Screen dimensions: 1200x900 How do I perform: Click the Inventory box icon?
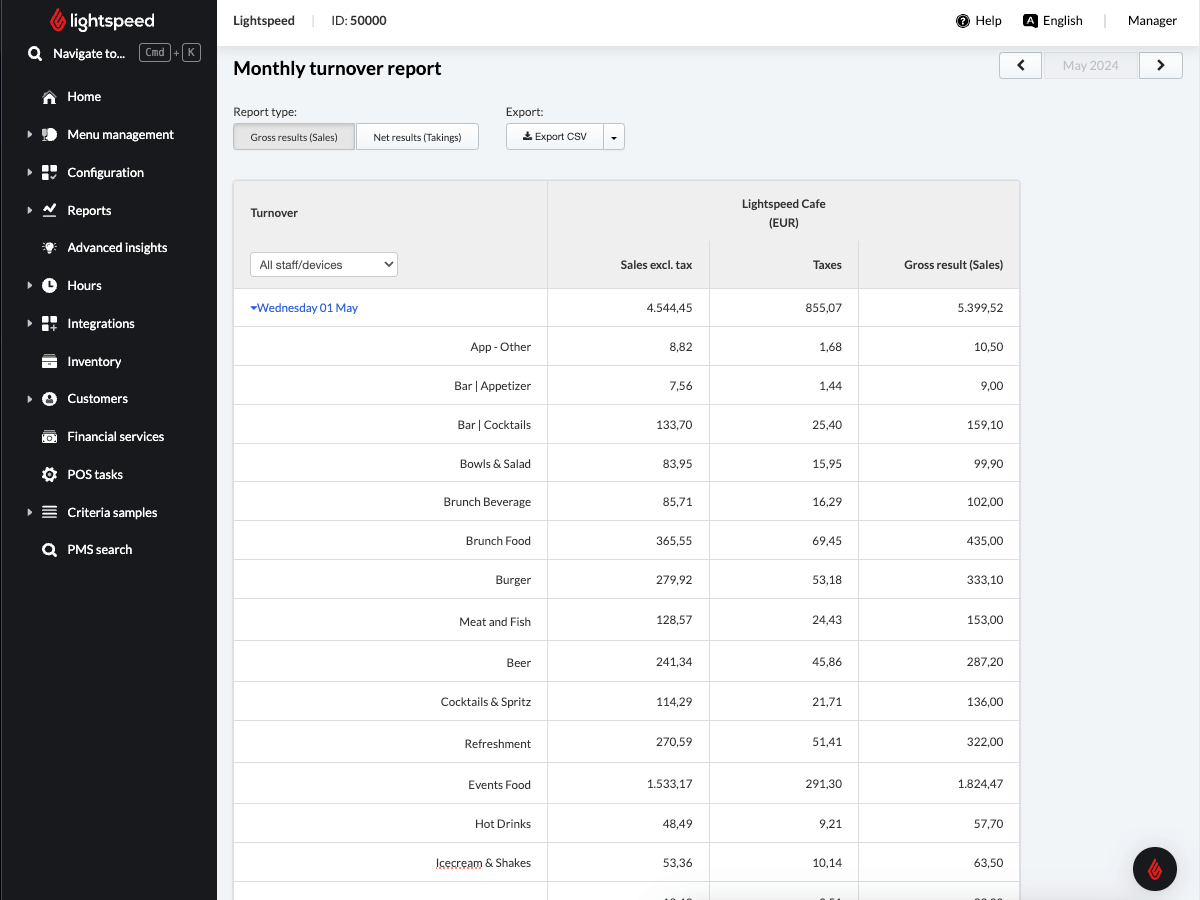coord(49,362)
